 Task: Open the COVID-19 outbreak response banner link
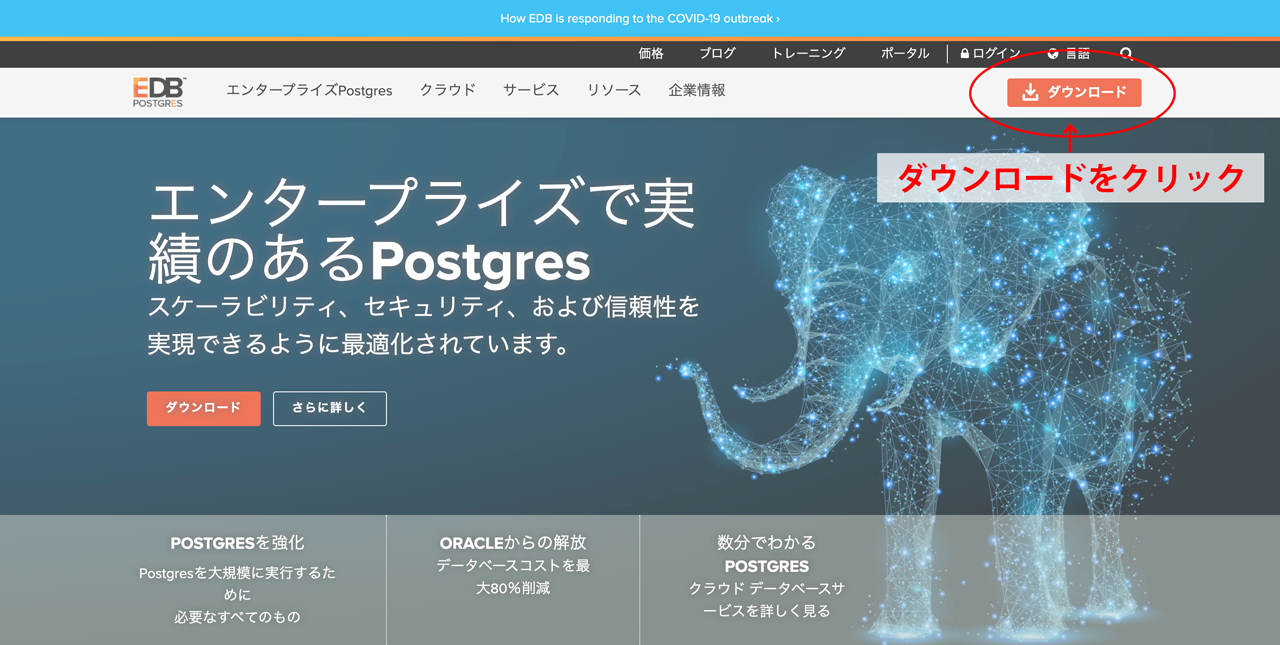[640, 18]
